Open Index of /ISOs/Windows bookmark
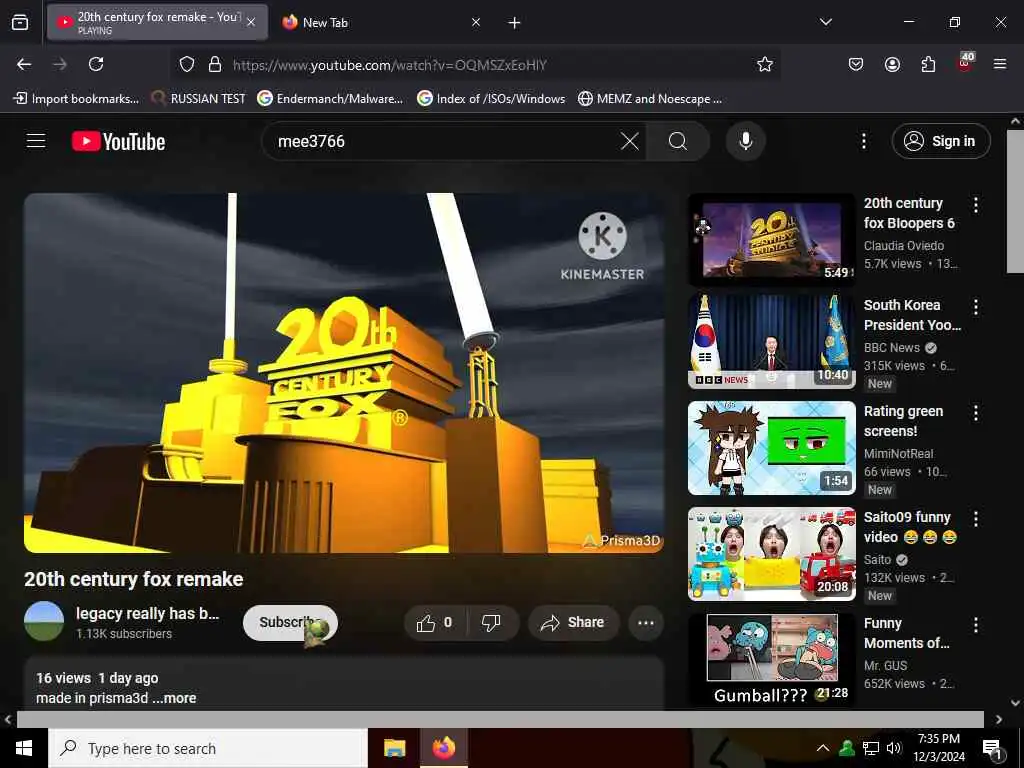Image resolution: width=1024 pixels, height=768 pixels. (x=491, y=99)
